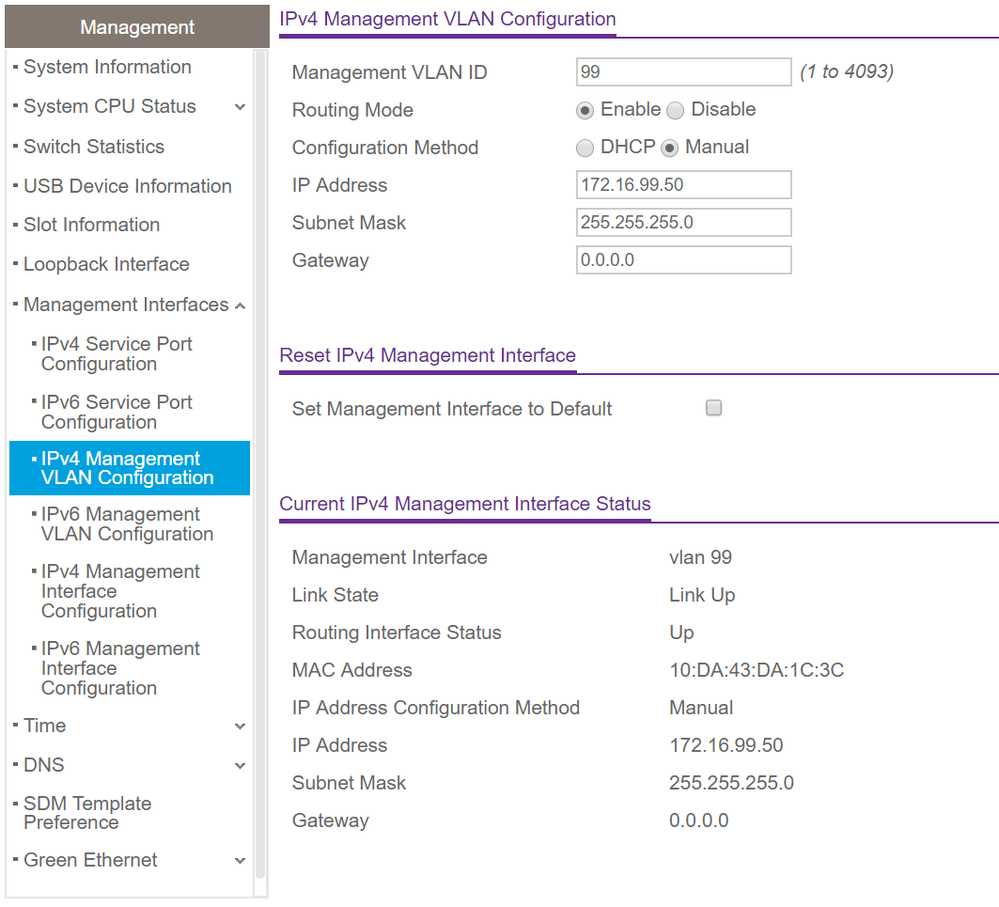The height and width of the screenshot is (907, 999).
Task: Check Set Management Interface to Default
Action: click(714, 408)
